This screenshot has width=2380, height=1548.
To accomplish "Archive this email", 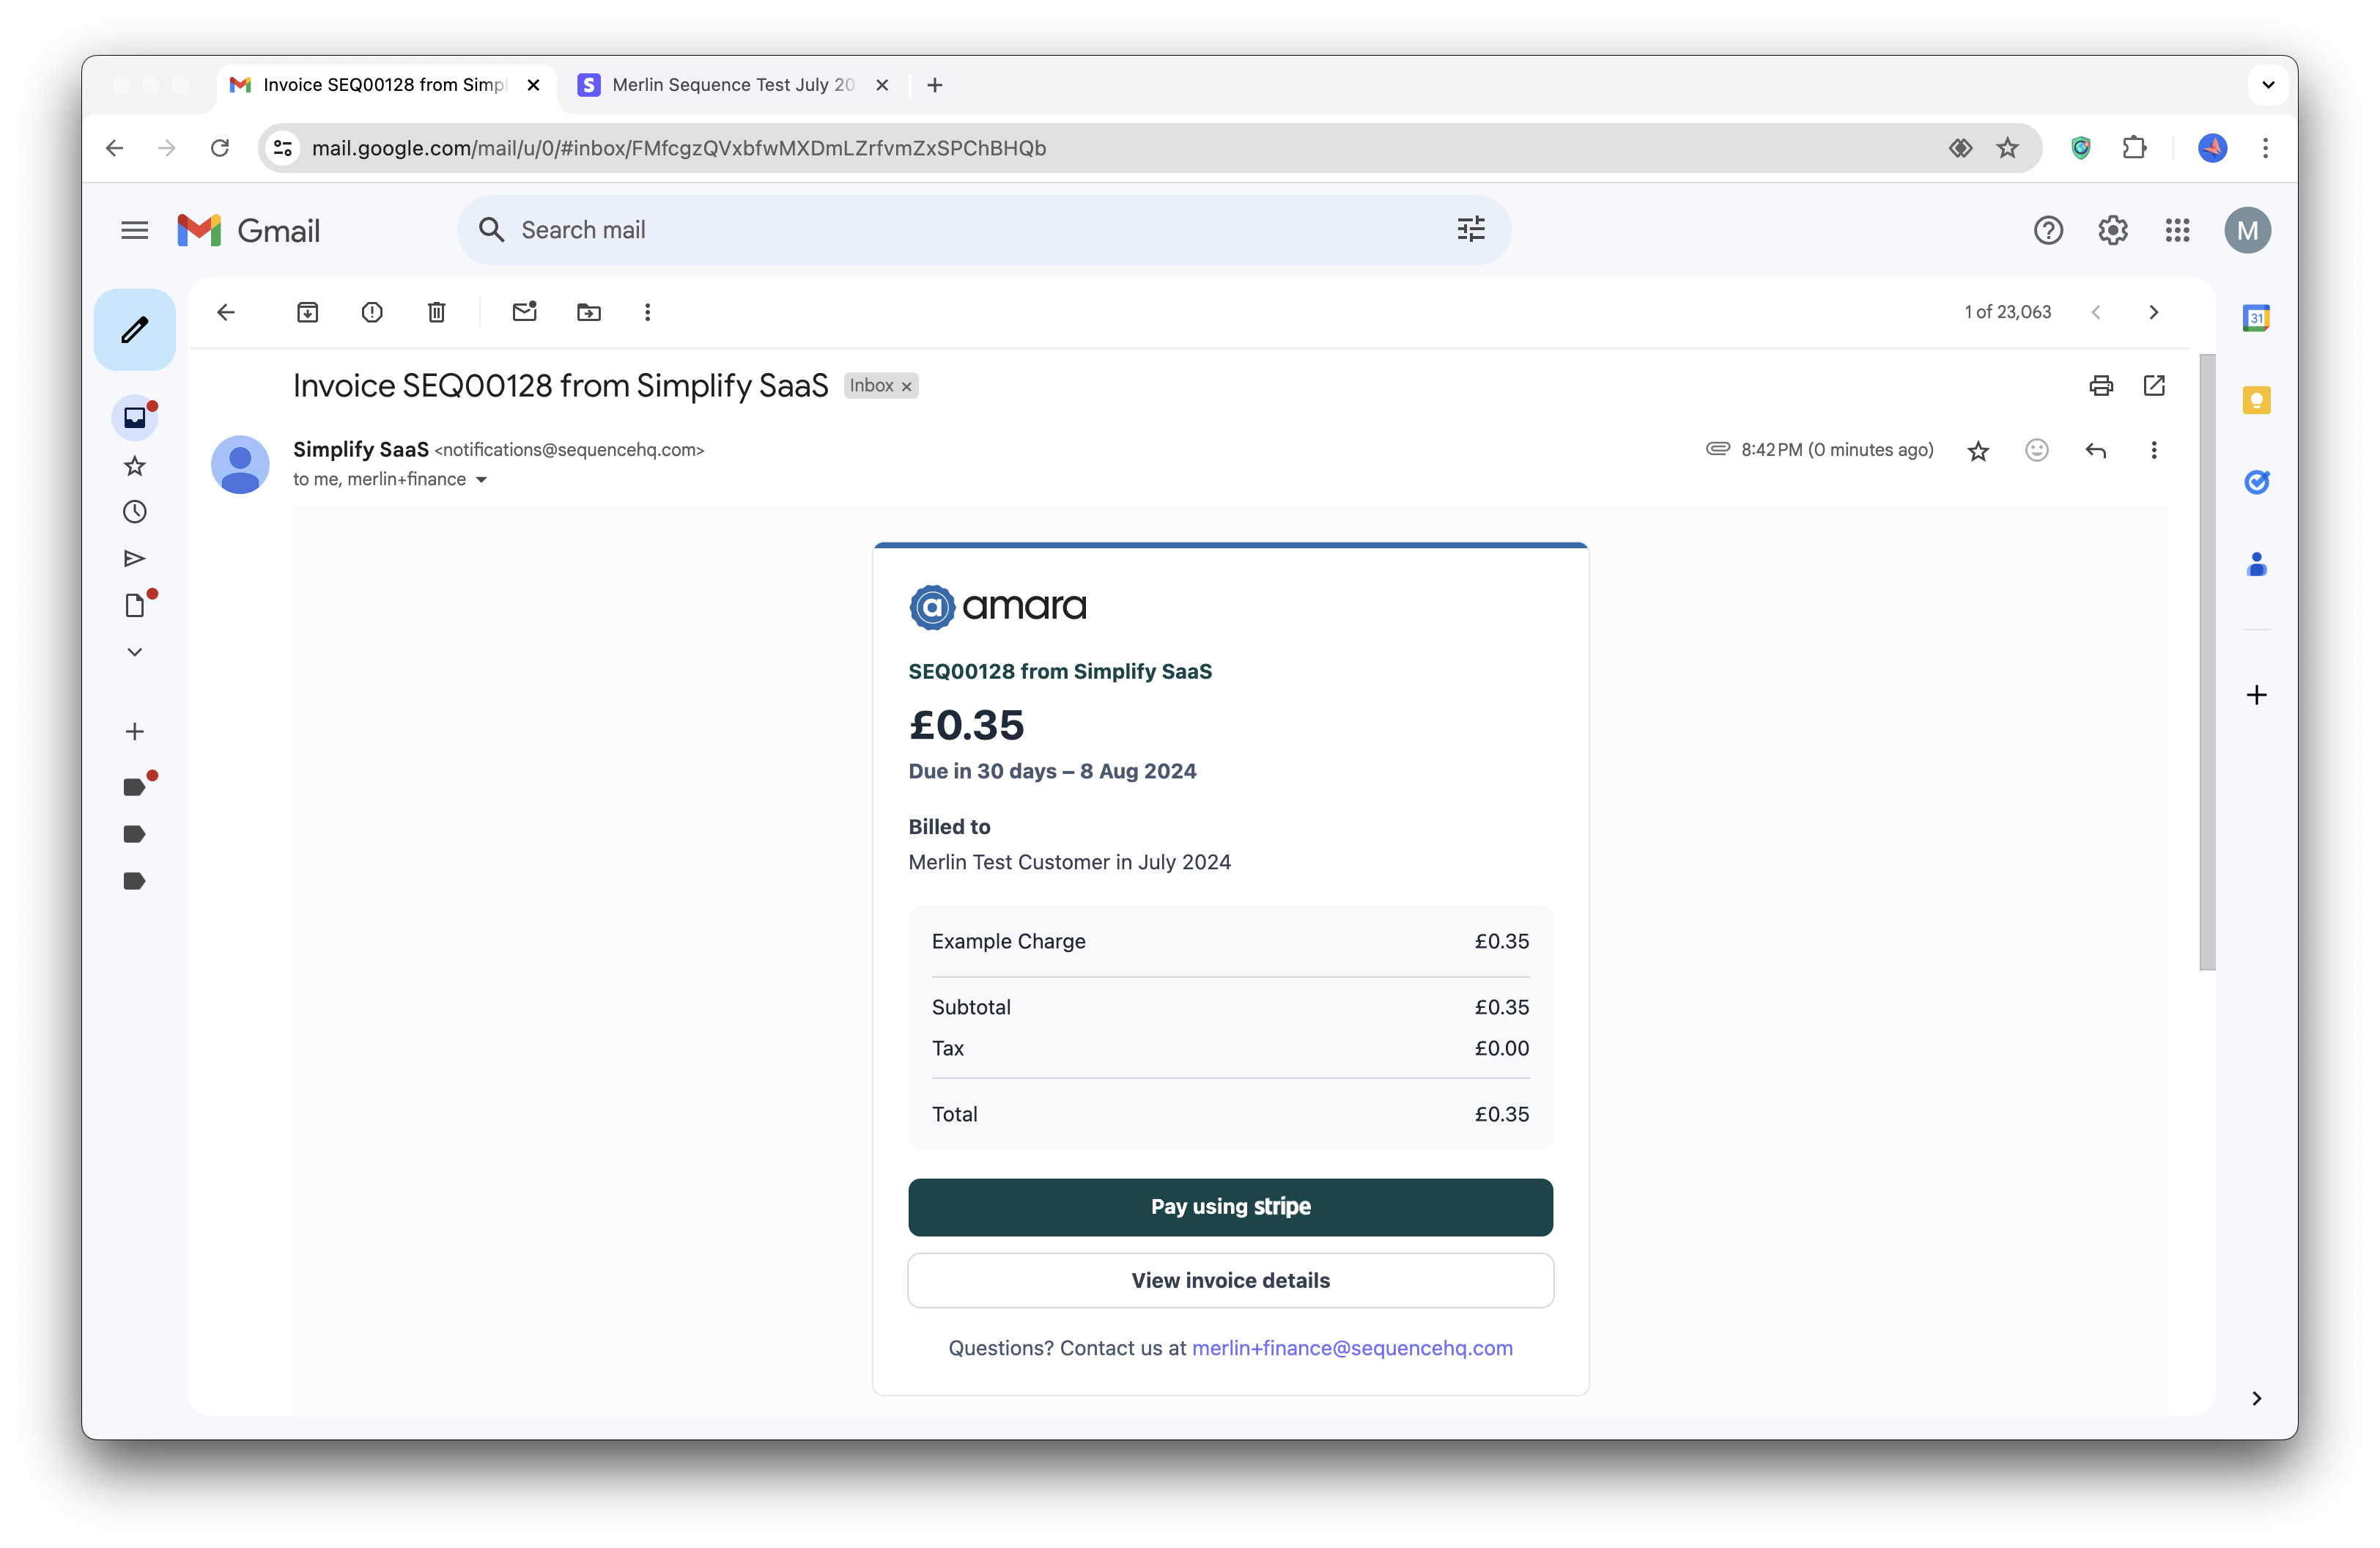I will [307, 312].
